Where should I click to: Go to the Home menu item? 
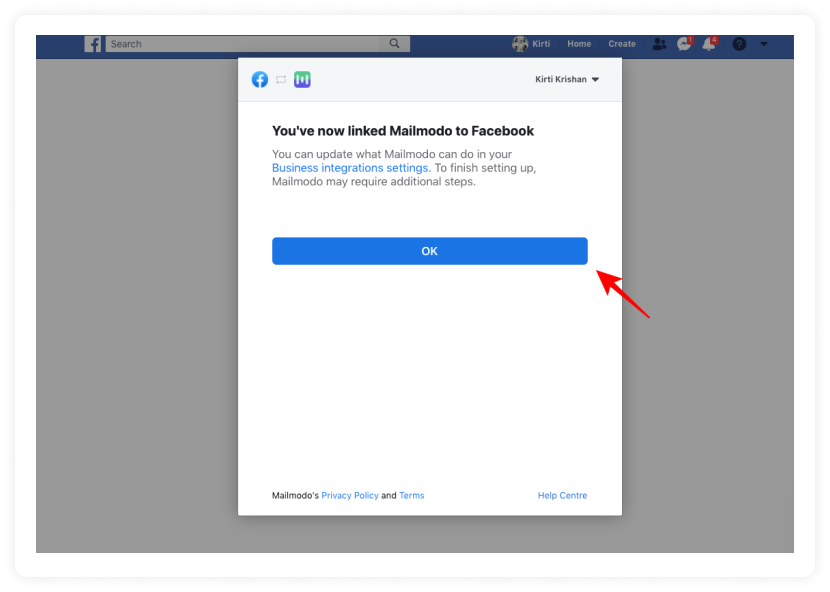point(579,44)
